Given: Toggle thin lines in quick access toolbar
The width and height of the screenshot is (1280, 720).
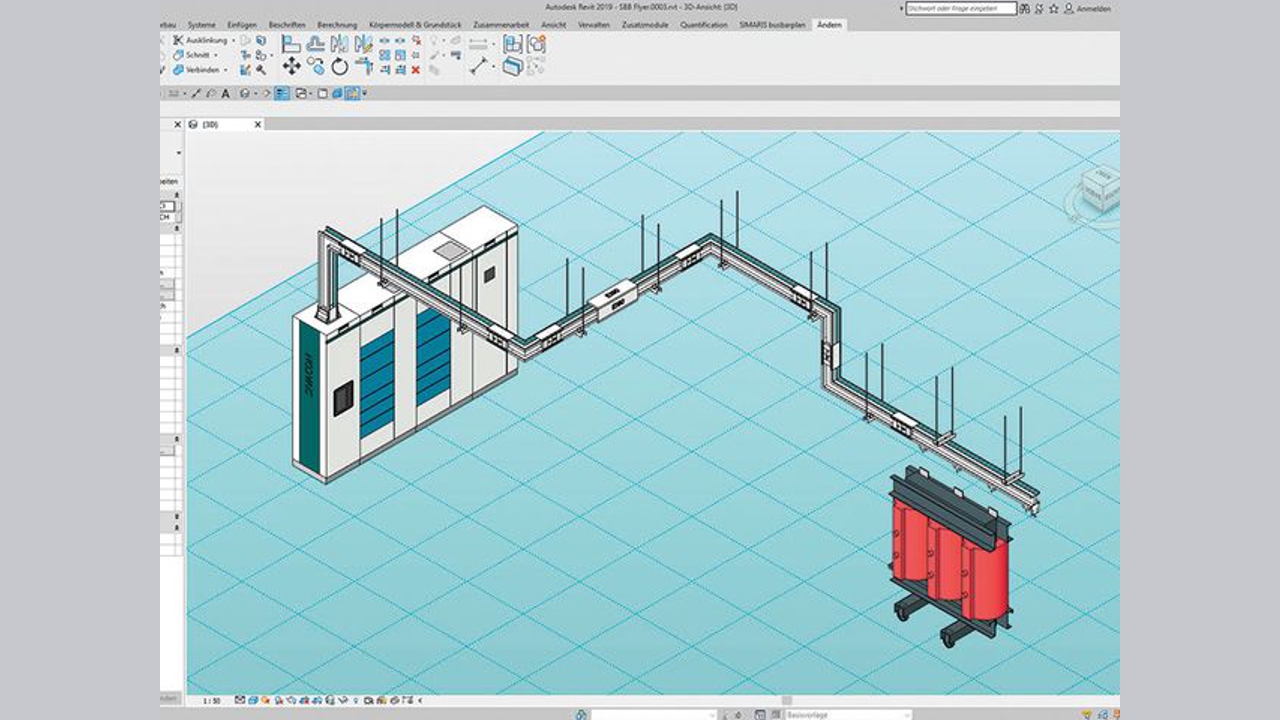Looking at the screenshot, I should (x=282, y=94).
